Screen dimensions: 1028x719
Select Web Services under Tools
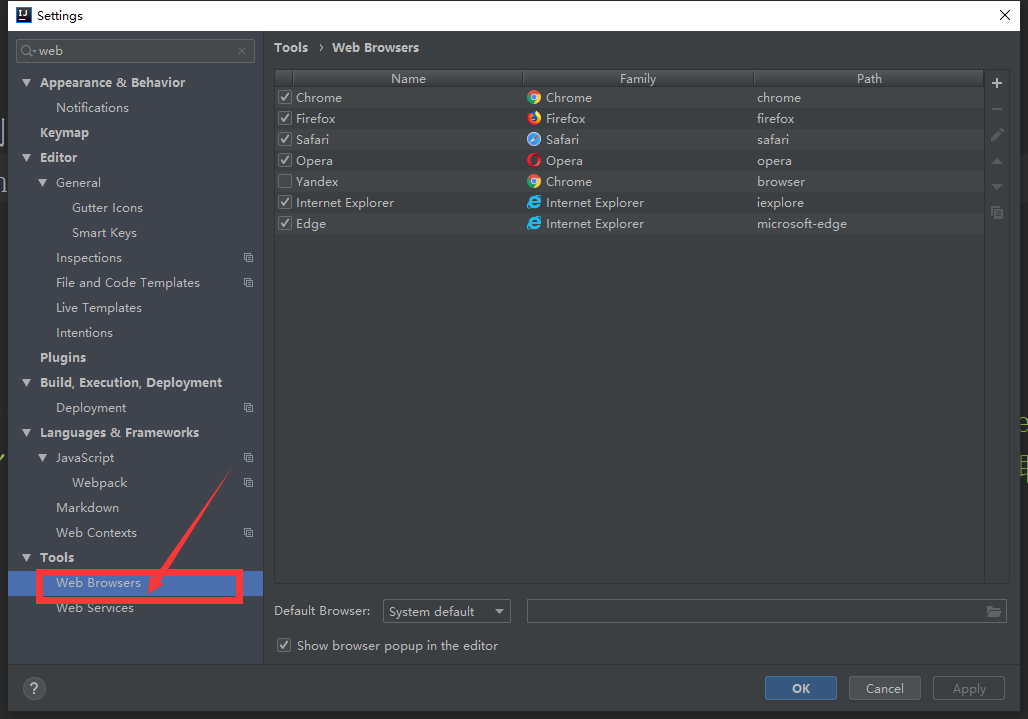(x=95, y=608)
